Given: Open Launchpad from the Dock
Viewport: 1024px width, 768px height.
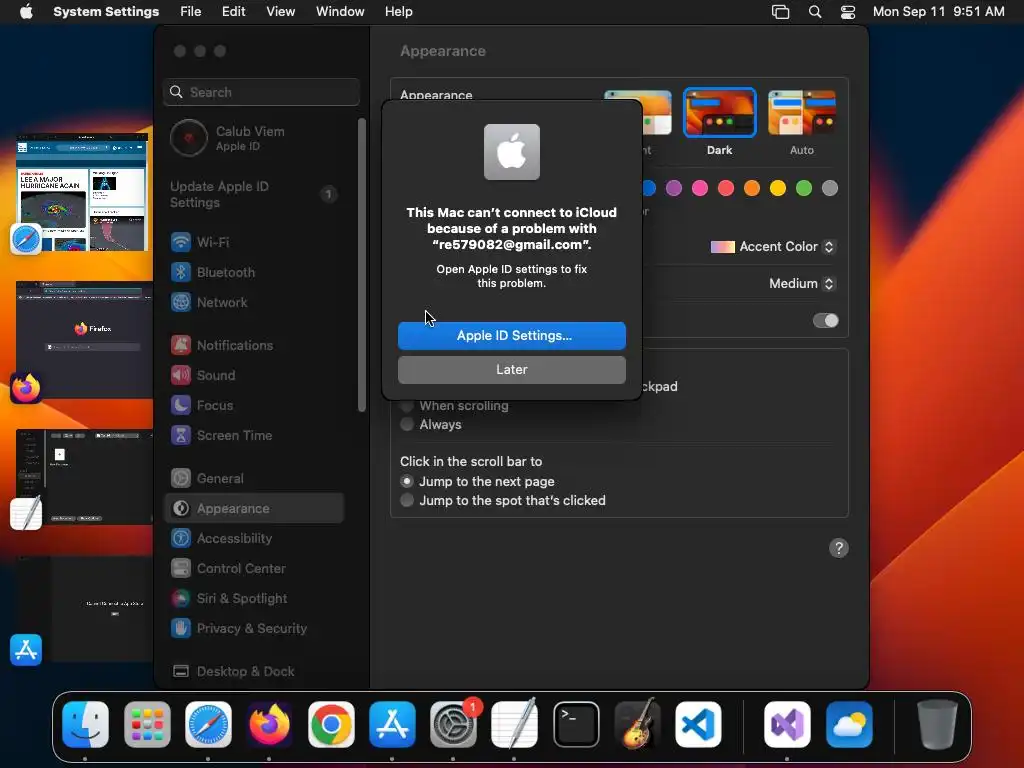Looking at the screenshot, I should click(x=147, y=725).
